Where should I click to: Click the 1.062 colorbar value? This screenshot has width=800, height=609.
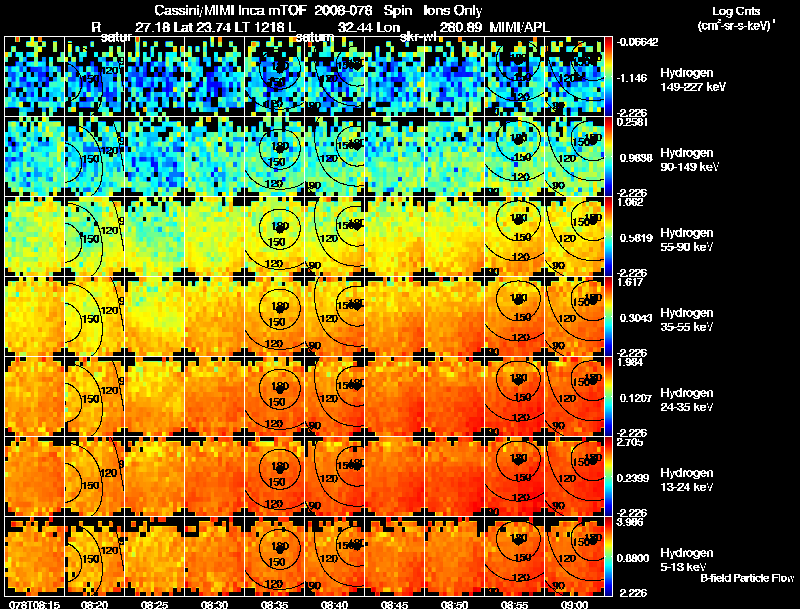point(630,202)
